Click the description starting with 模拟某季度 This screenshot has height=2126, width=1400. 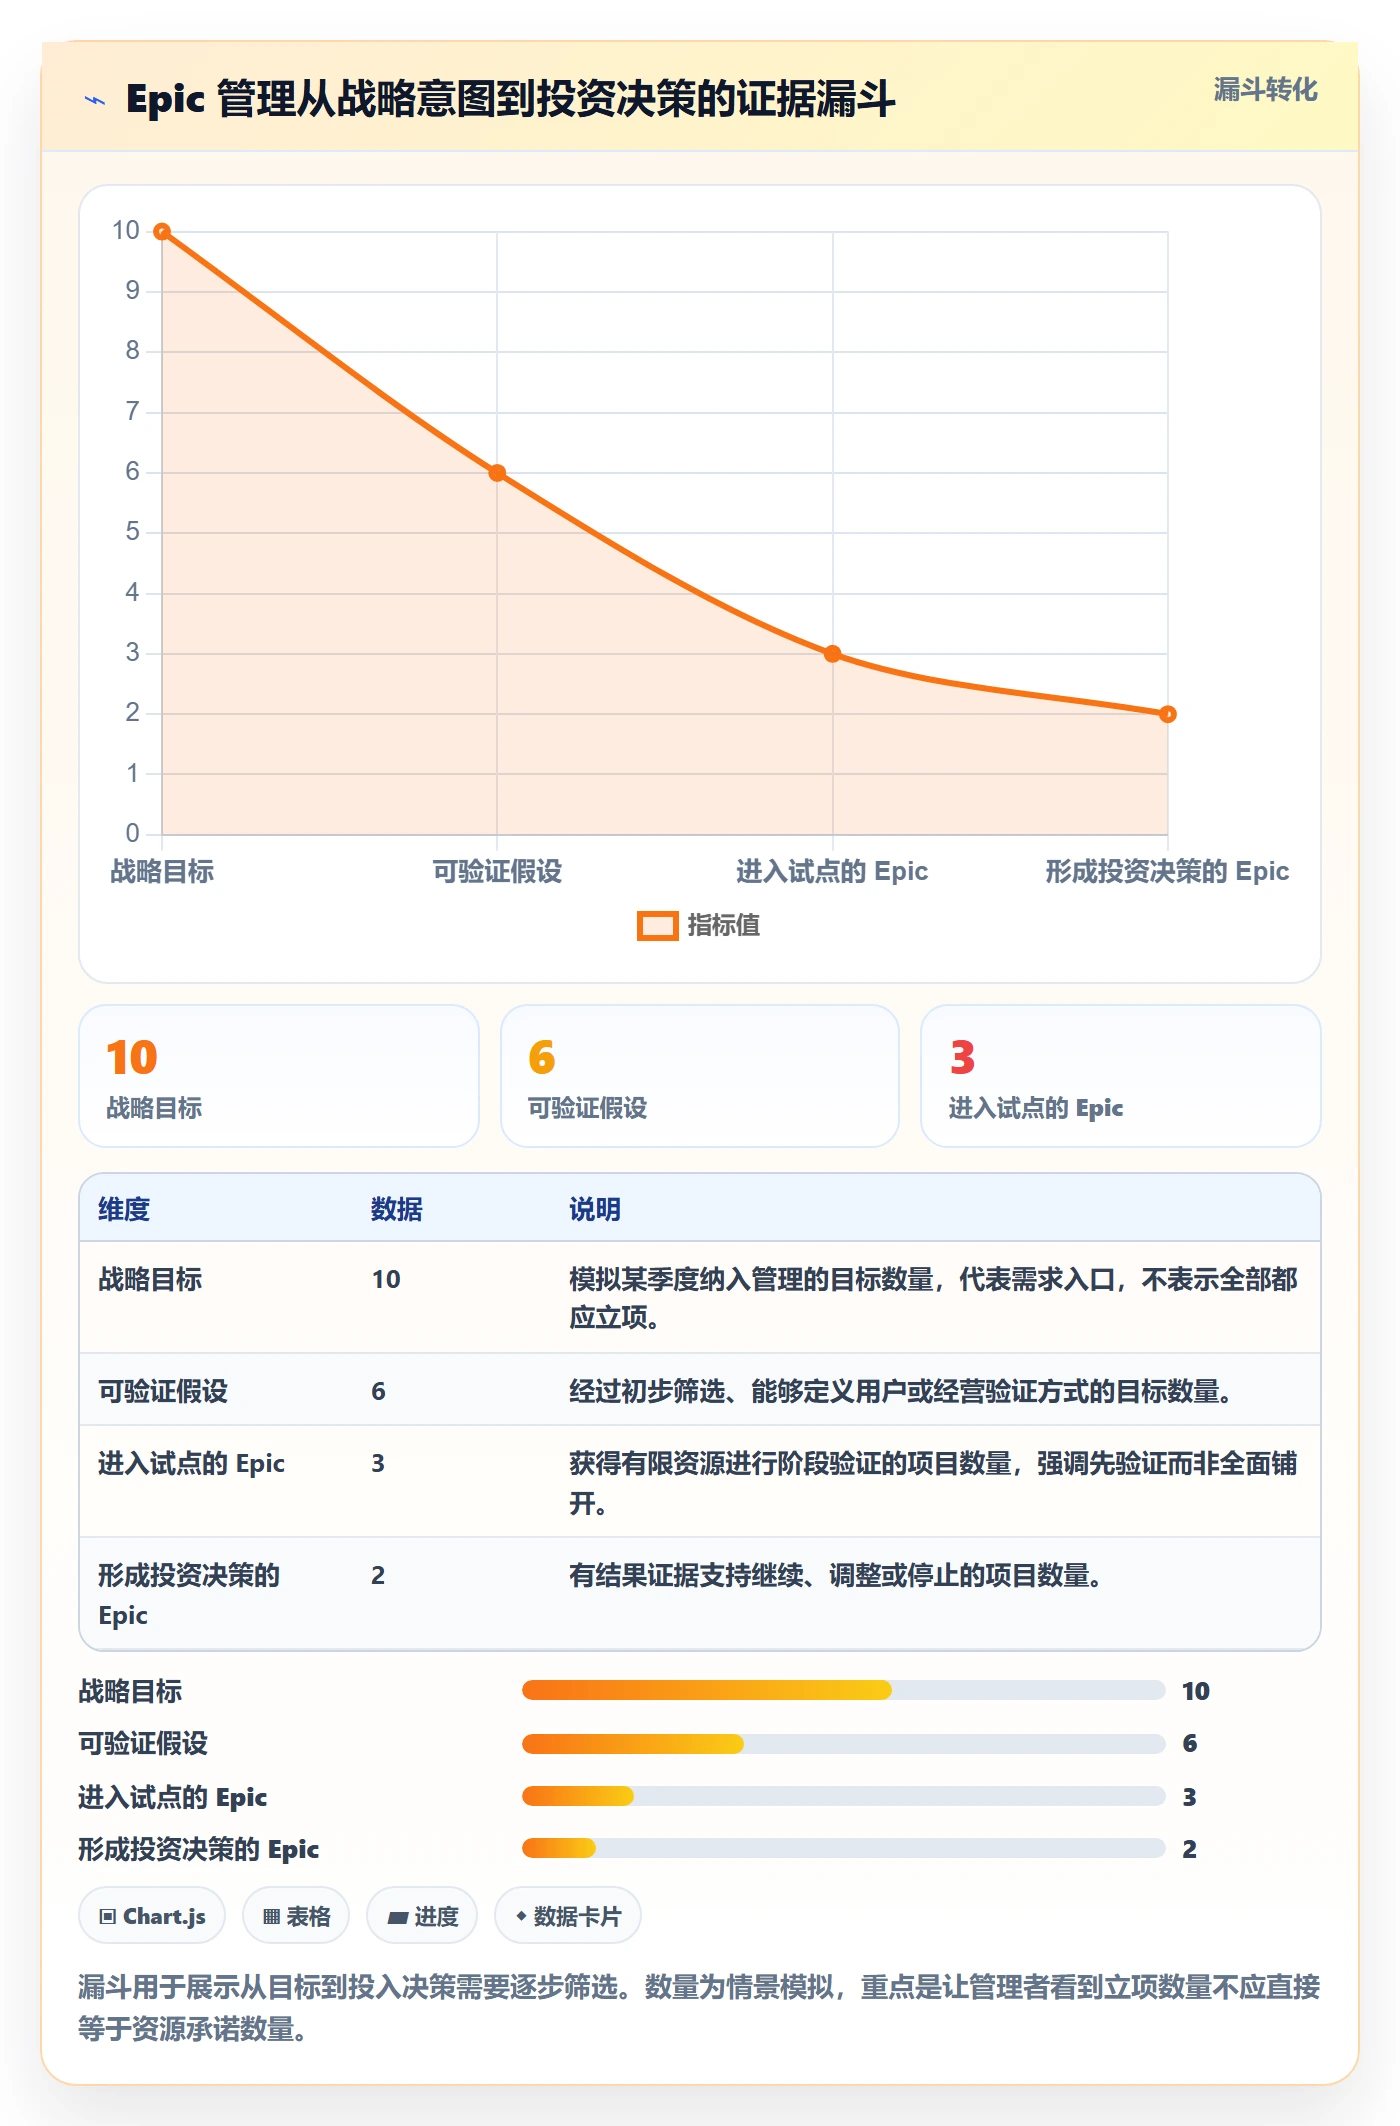pos(933,1298)
